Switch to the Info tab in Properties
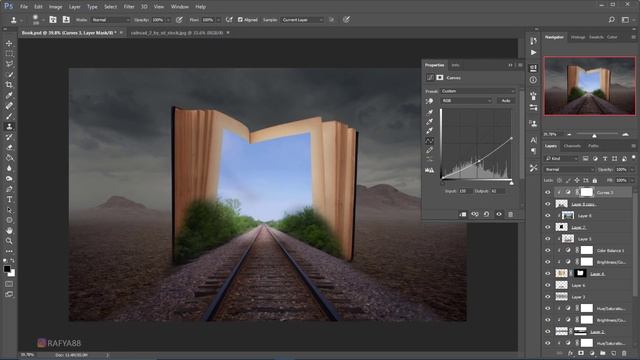Viewport: 640px width, 360px height. (x=455, y=65)
